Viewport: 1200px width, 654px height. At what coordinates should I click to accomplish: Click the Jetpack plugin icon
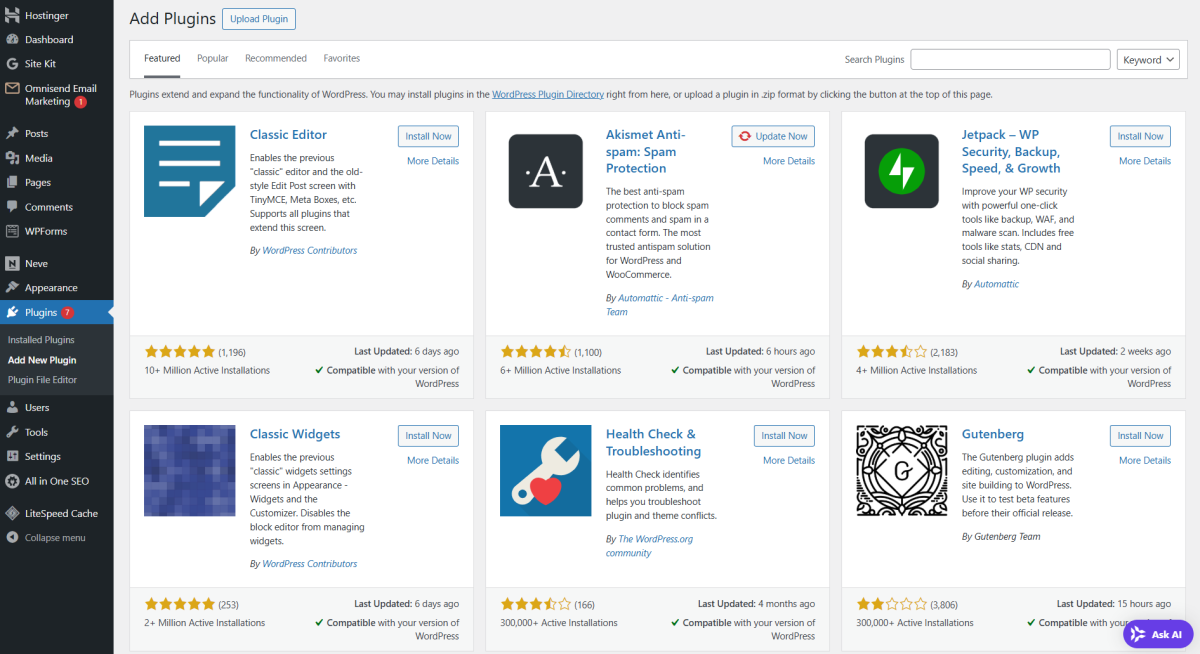[901, 171]
